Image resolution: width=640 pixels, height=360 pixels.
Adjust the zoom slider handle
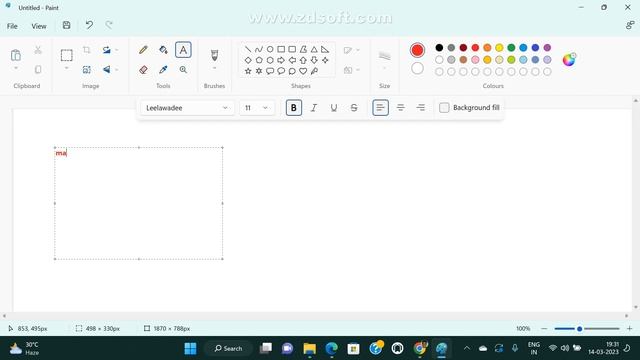tap(579, 329)
